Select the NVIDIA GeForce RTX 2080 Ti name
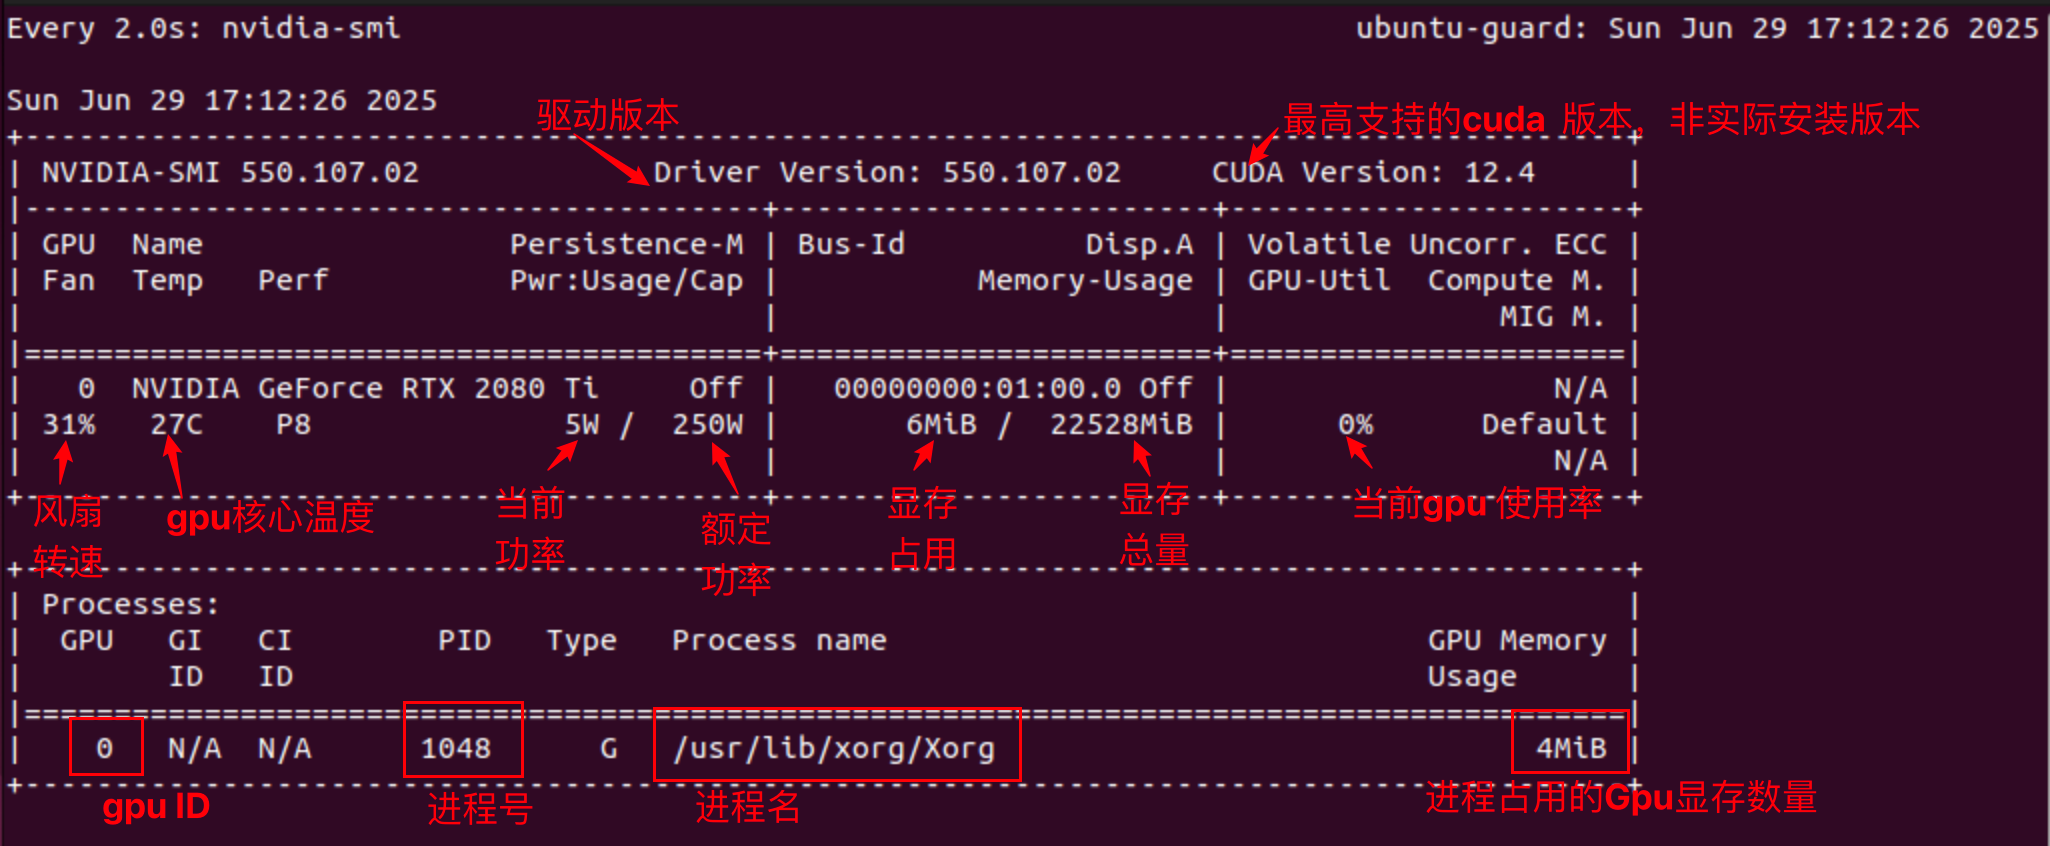This screenshot has height=846, width=2050. [x=364, y=388]
